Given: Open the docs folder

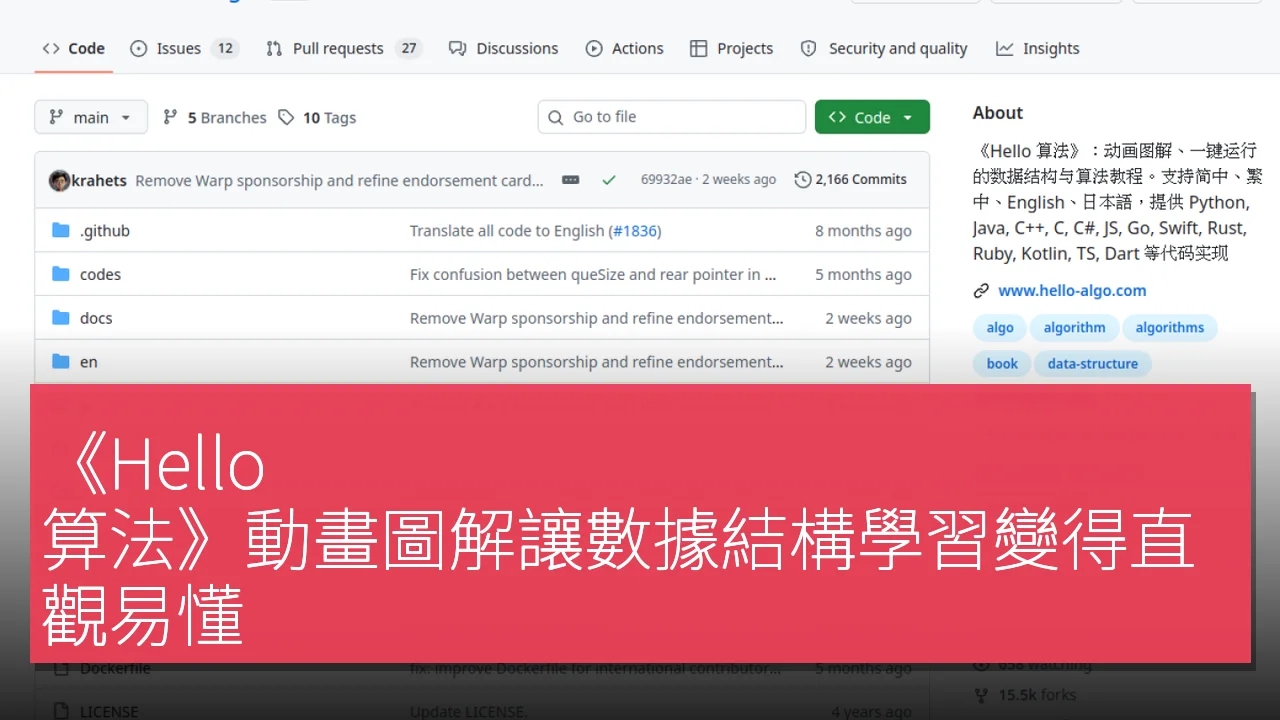Looking at the screenshot, I should point(96,318).
